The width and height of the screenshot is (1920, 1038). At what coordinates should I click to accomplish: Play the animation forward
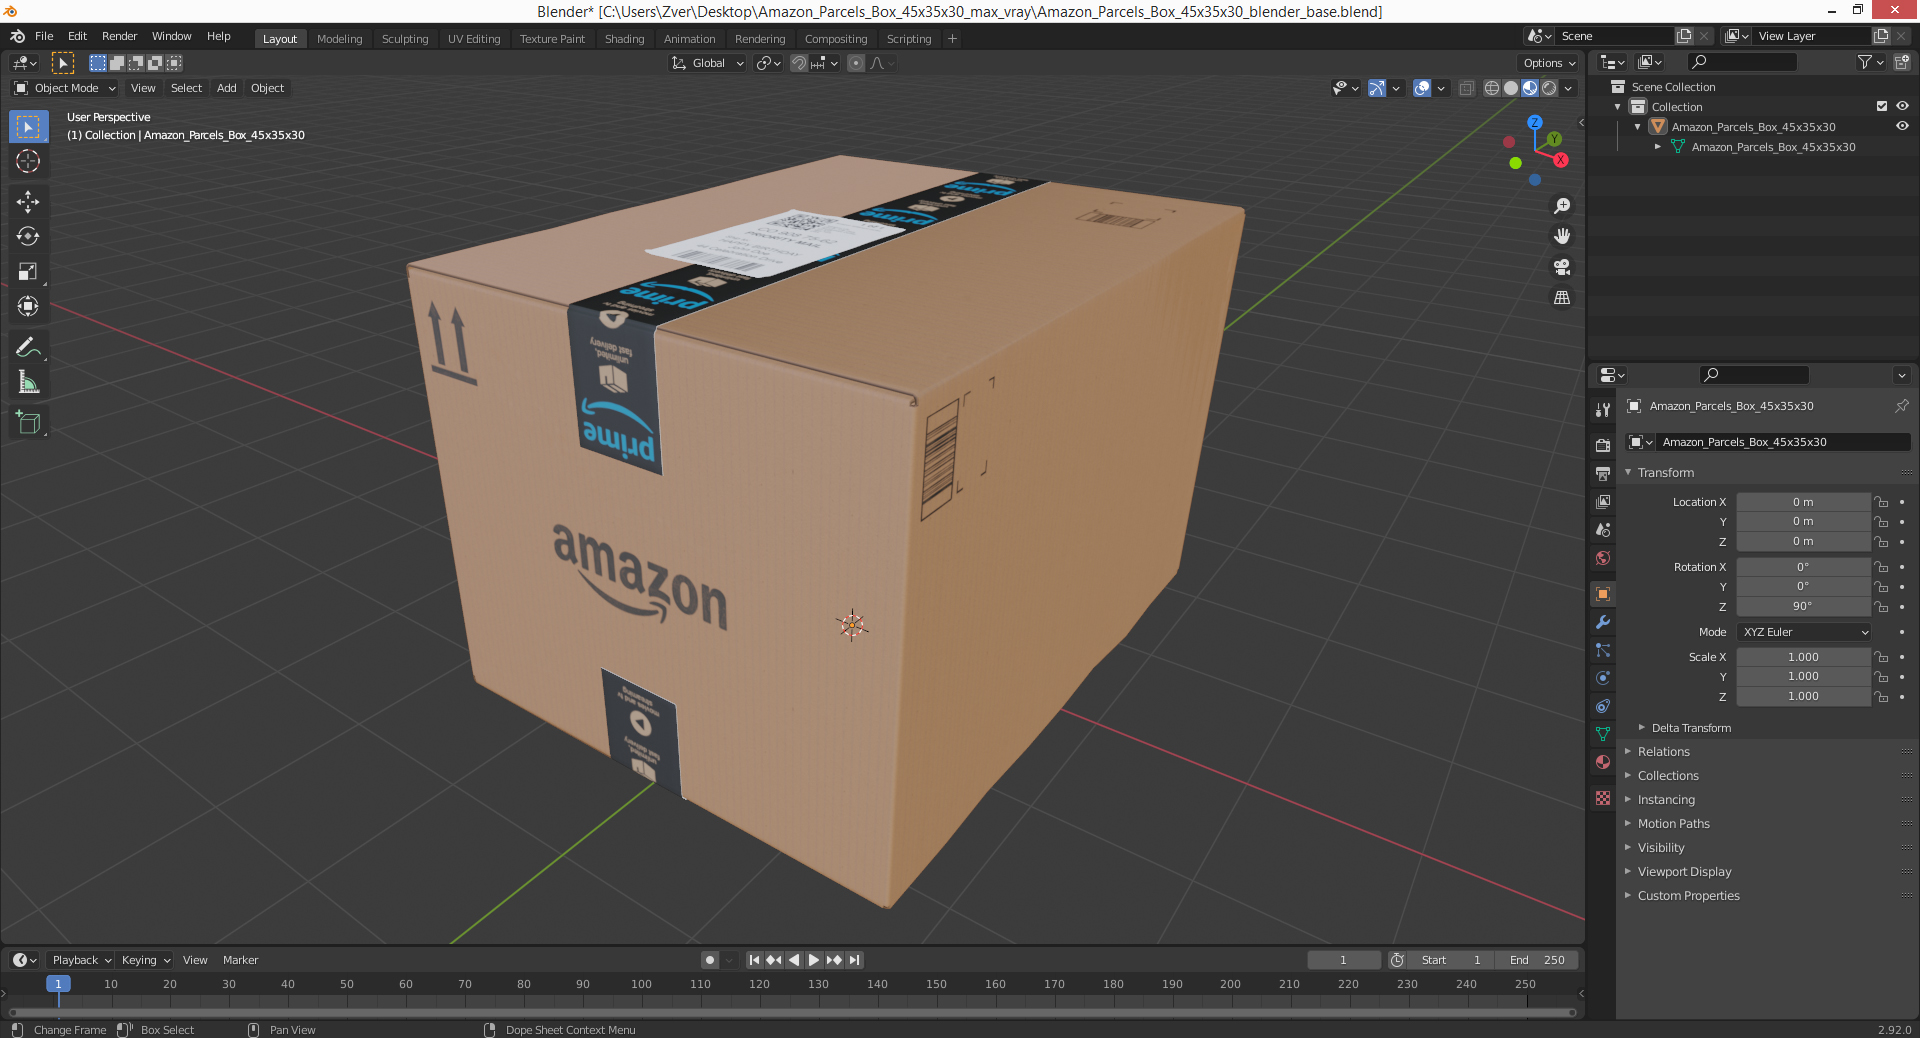[814, 960]
